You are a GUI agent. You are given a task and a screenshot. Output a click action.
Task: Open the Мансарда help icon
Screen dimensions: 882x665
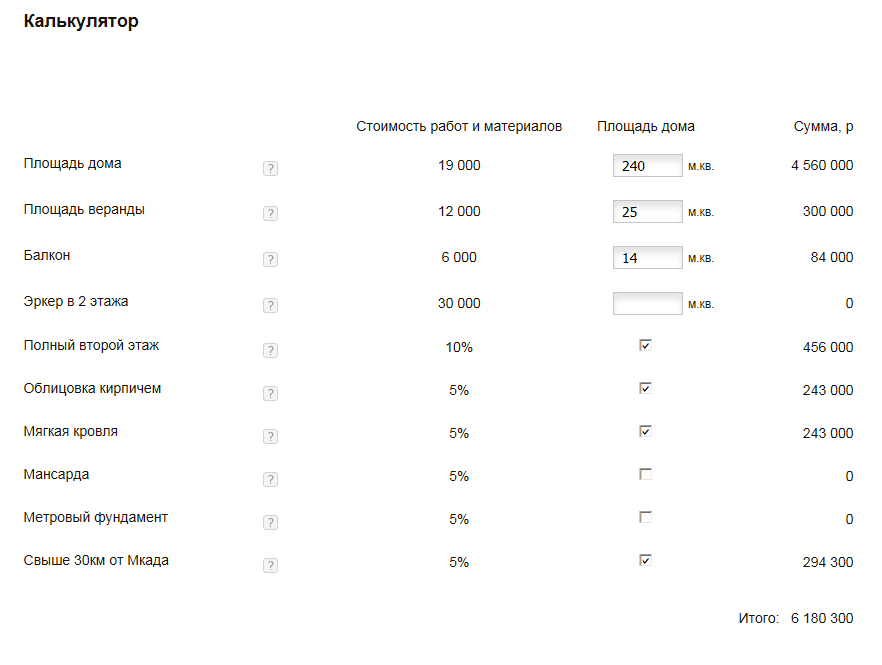point(270,479)
